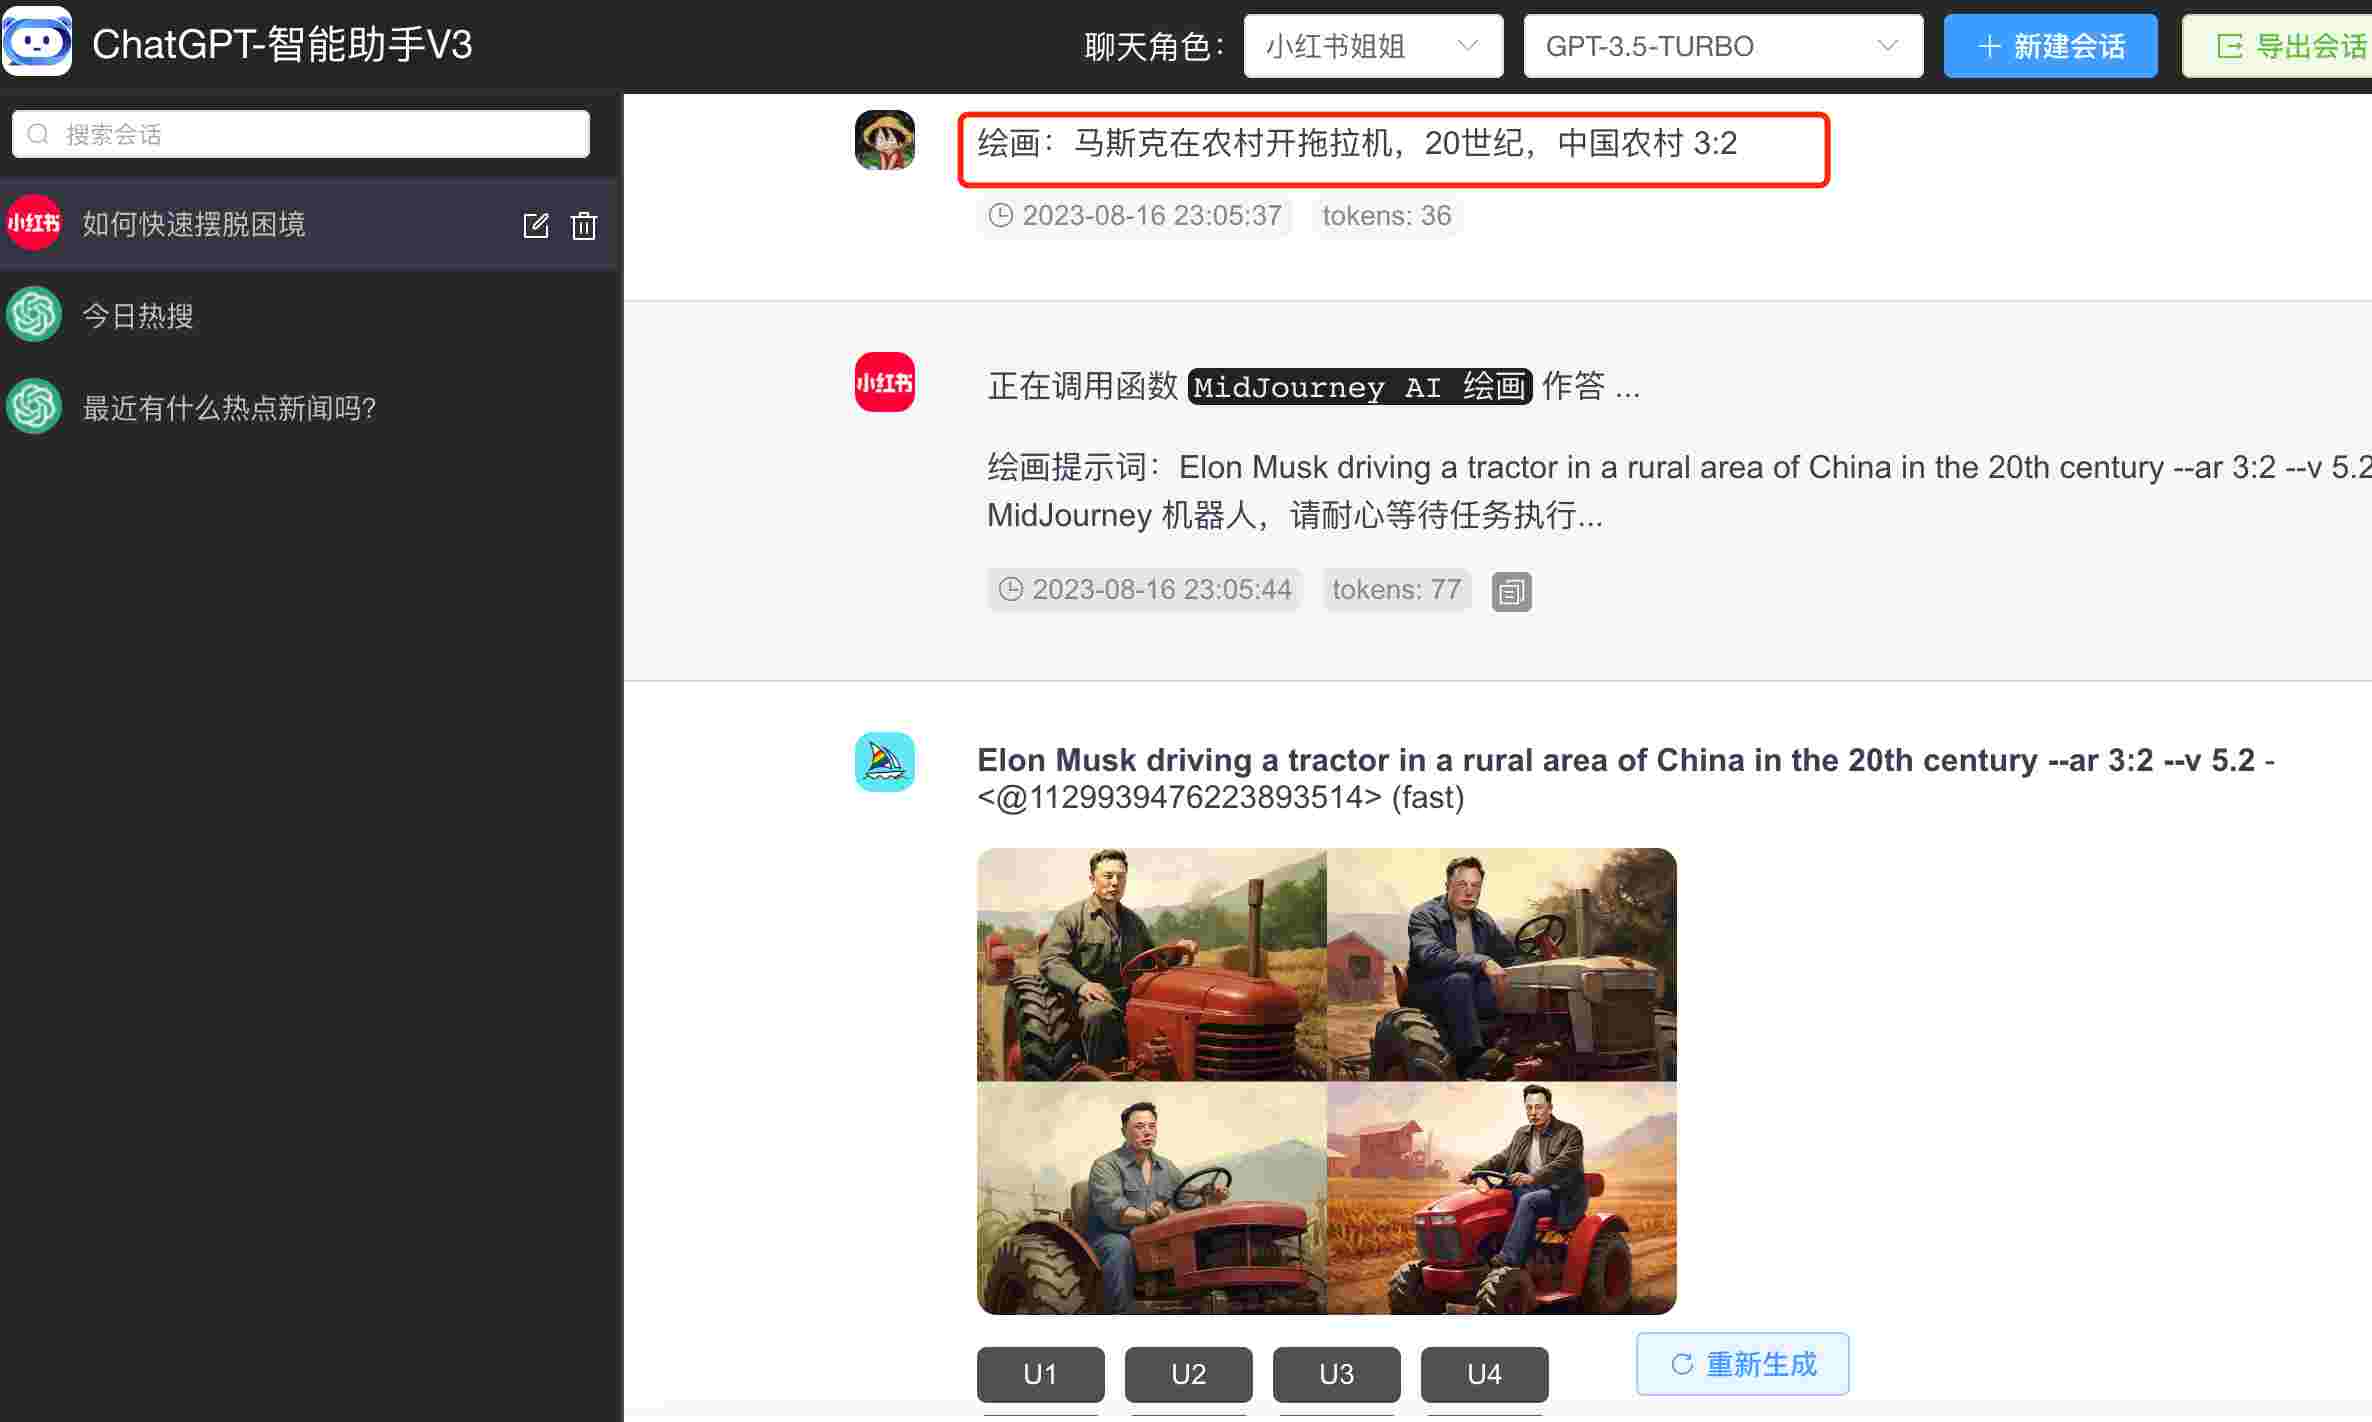Click the ChatGPT icon beside 今日热搜
Image resolution: width=2372 pixels, height=1422 pixels.
(x=34, y=315)
